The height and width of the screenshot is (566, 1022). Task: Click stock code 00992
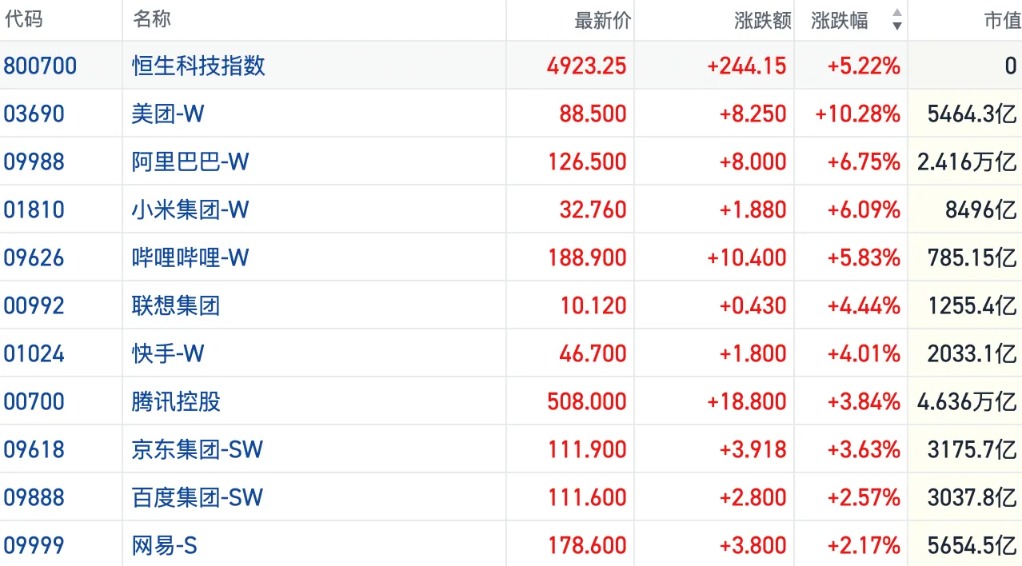pyautogui.click(x=34, y=306)
